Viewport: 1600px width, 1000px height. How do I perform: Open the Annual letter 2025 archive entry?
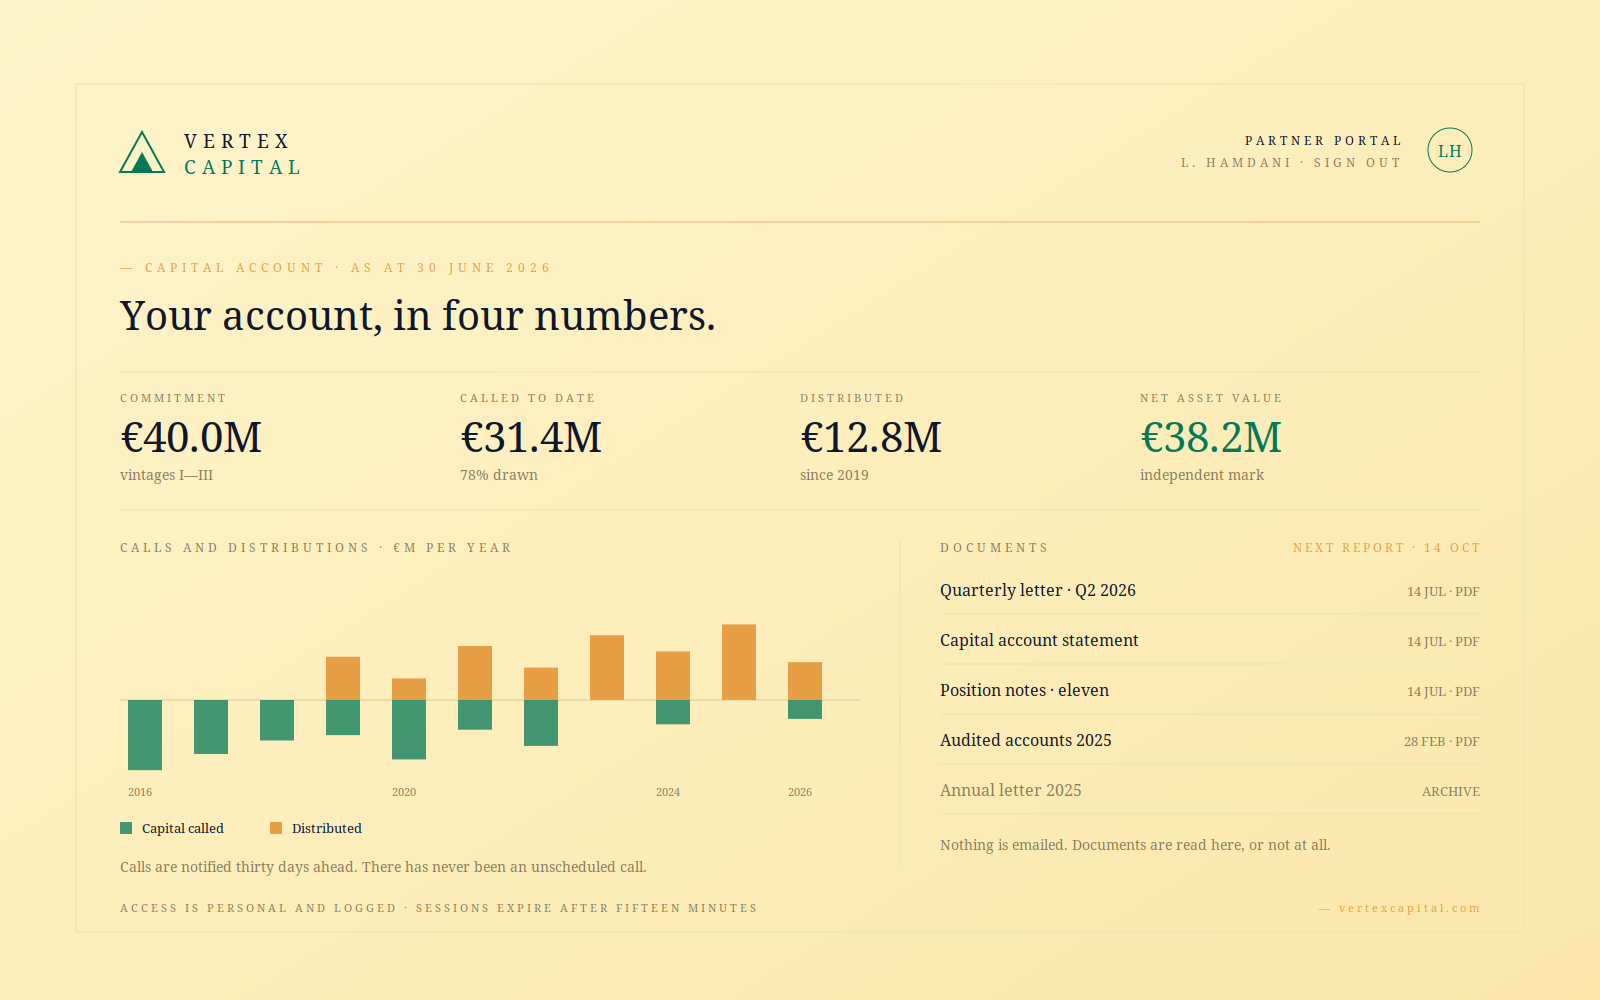(x=1210, y=790)
